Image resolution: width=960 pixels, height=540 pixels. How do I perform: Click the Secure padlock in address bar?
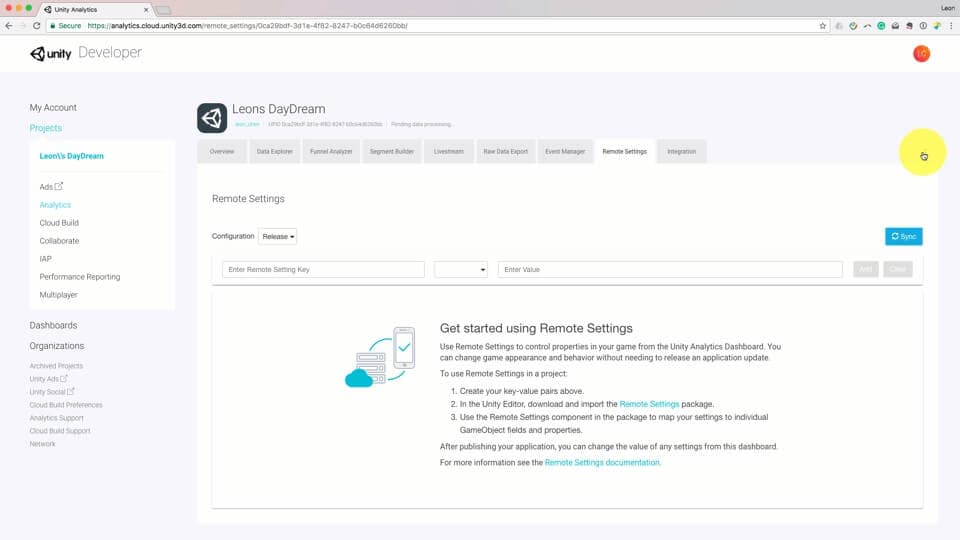[x=53, y=26]
